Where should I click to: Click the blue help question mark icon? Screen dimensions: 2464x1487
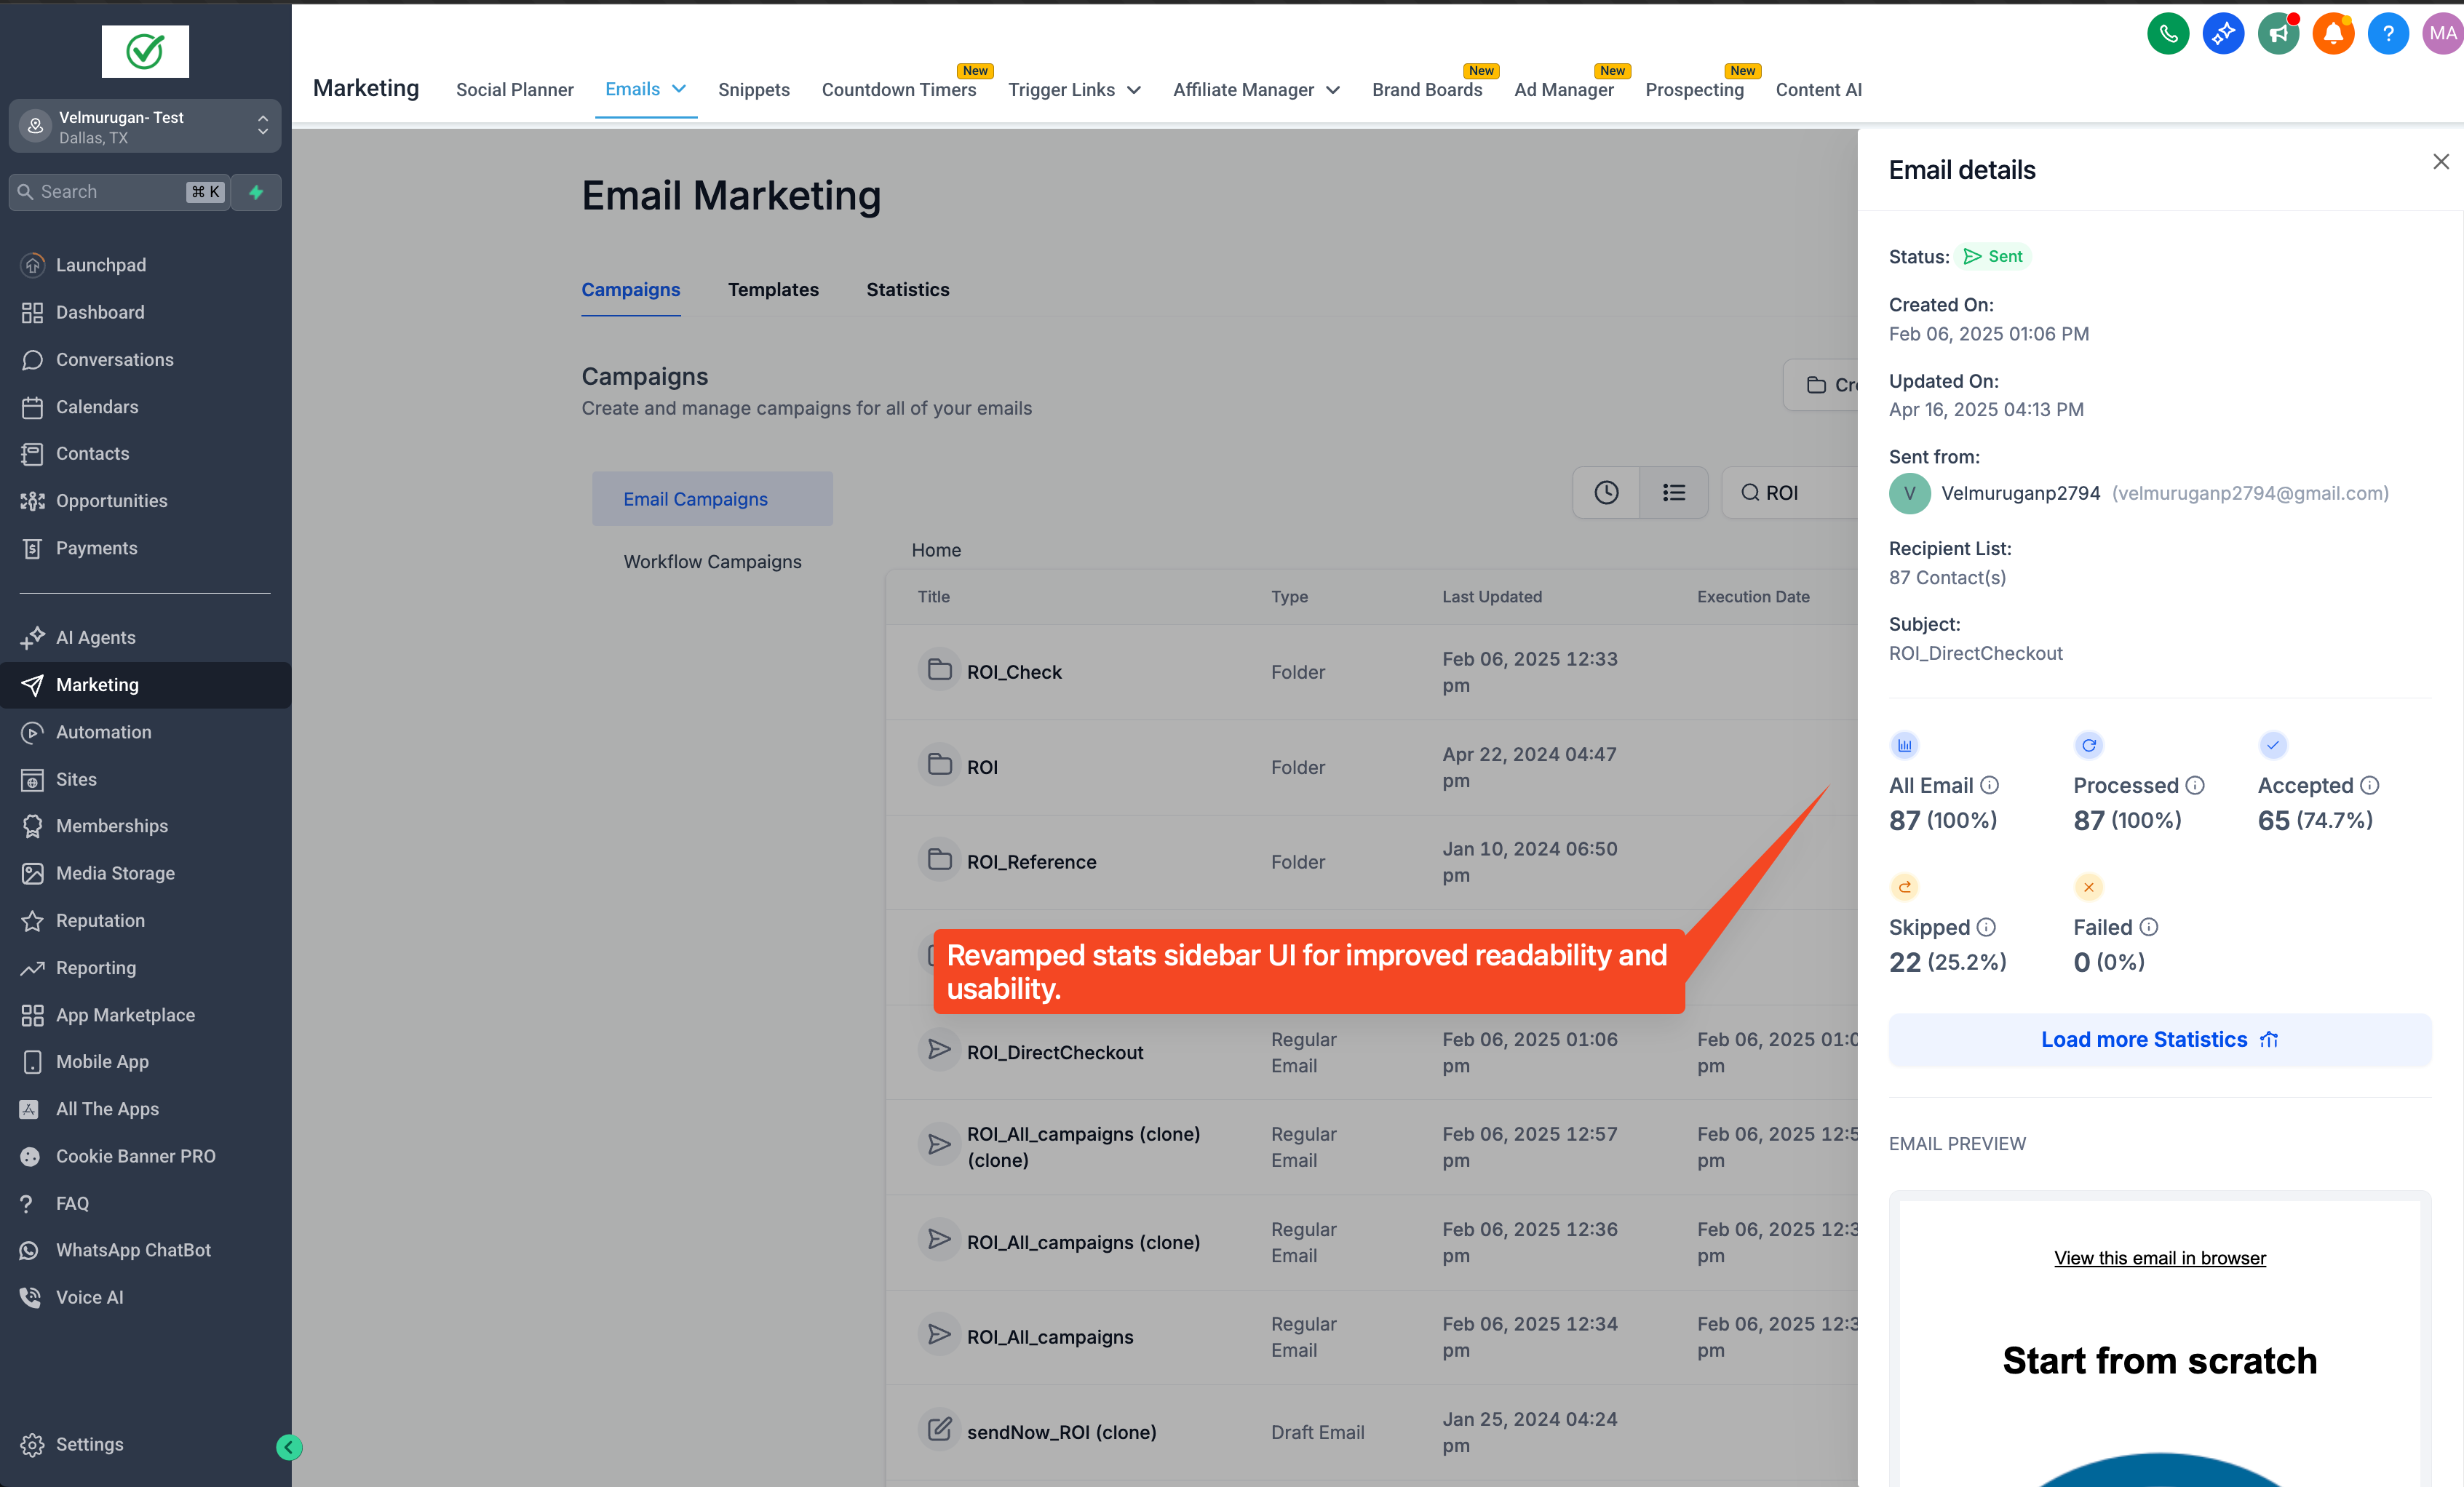tap(2388, 34)
